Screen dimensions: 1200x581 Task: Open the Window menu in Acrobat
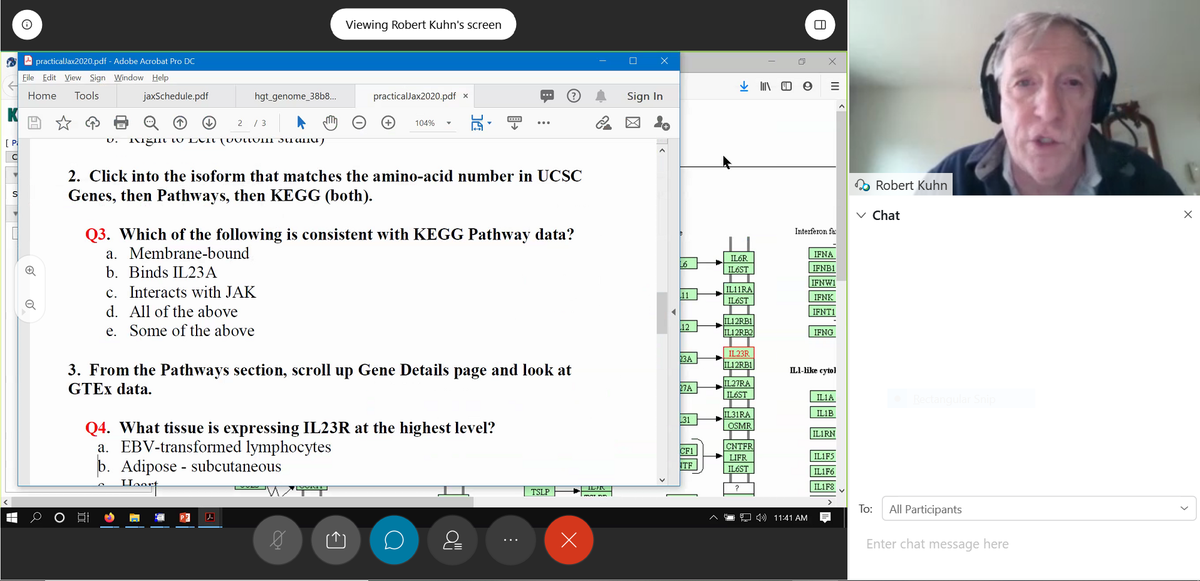(128, 77)
